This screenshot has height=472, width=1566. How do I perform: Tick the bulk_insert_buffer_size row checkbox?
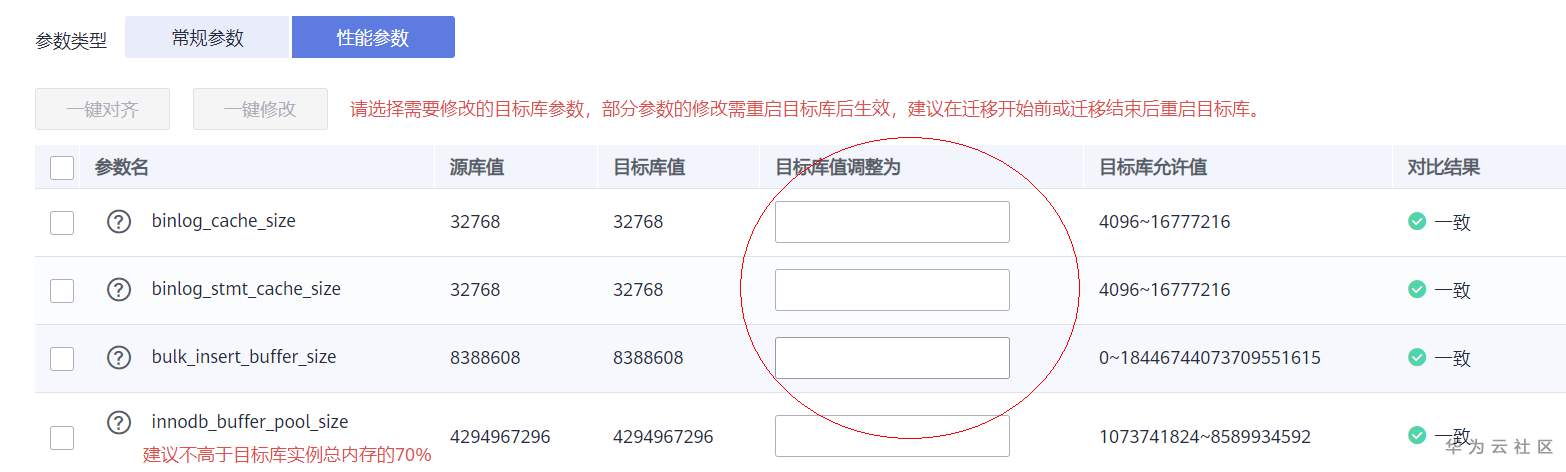pyautogui.click(x=62, y=358)
